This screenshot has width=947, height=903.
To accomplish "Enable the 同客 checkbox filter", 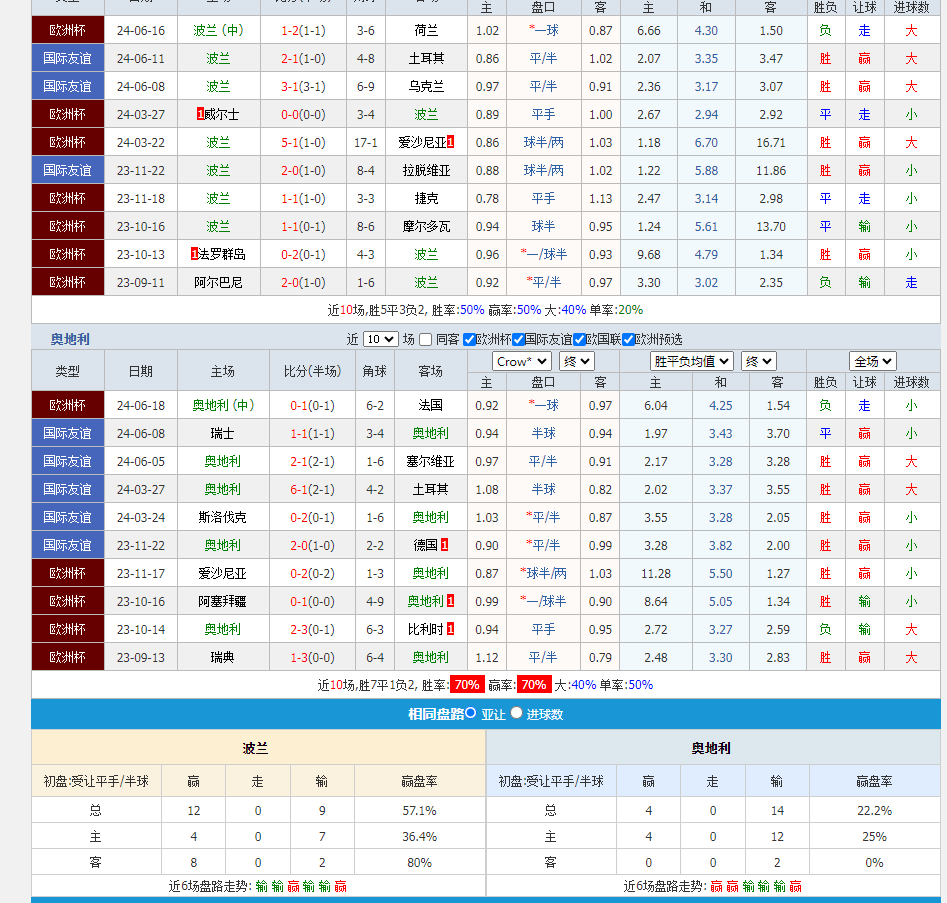I will tap(426, 340).
